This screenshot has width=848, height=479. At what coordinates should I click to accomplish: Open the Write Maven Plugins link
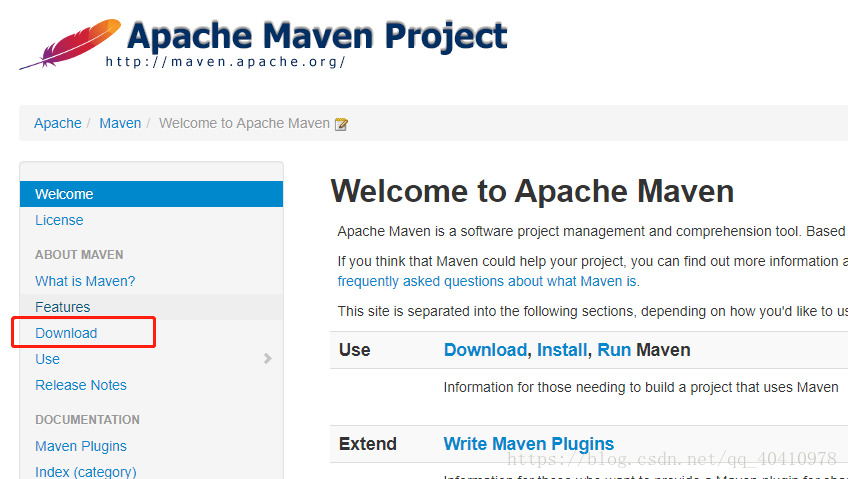528,444
